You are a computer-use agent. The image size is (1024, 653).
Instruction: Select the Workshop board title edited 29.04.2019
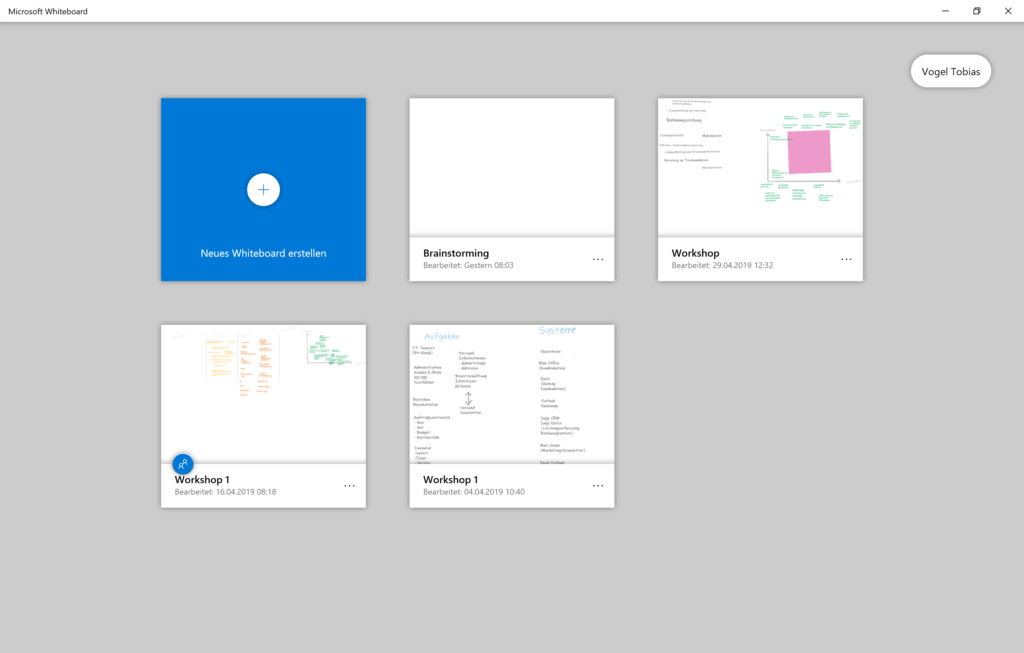click(696, 253)
